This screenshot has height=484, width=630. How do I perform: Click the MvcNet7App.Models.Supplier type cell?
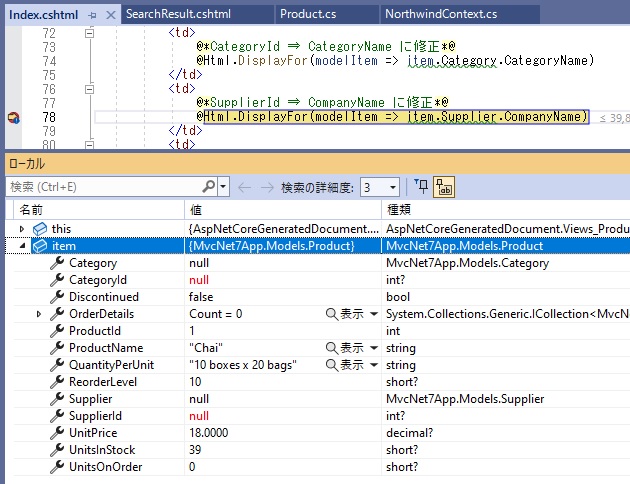click(x=465, y=399)
